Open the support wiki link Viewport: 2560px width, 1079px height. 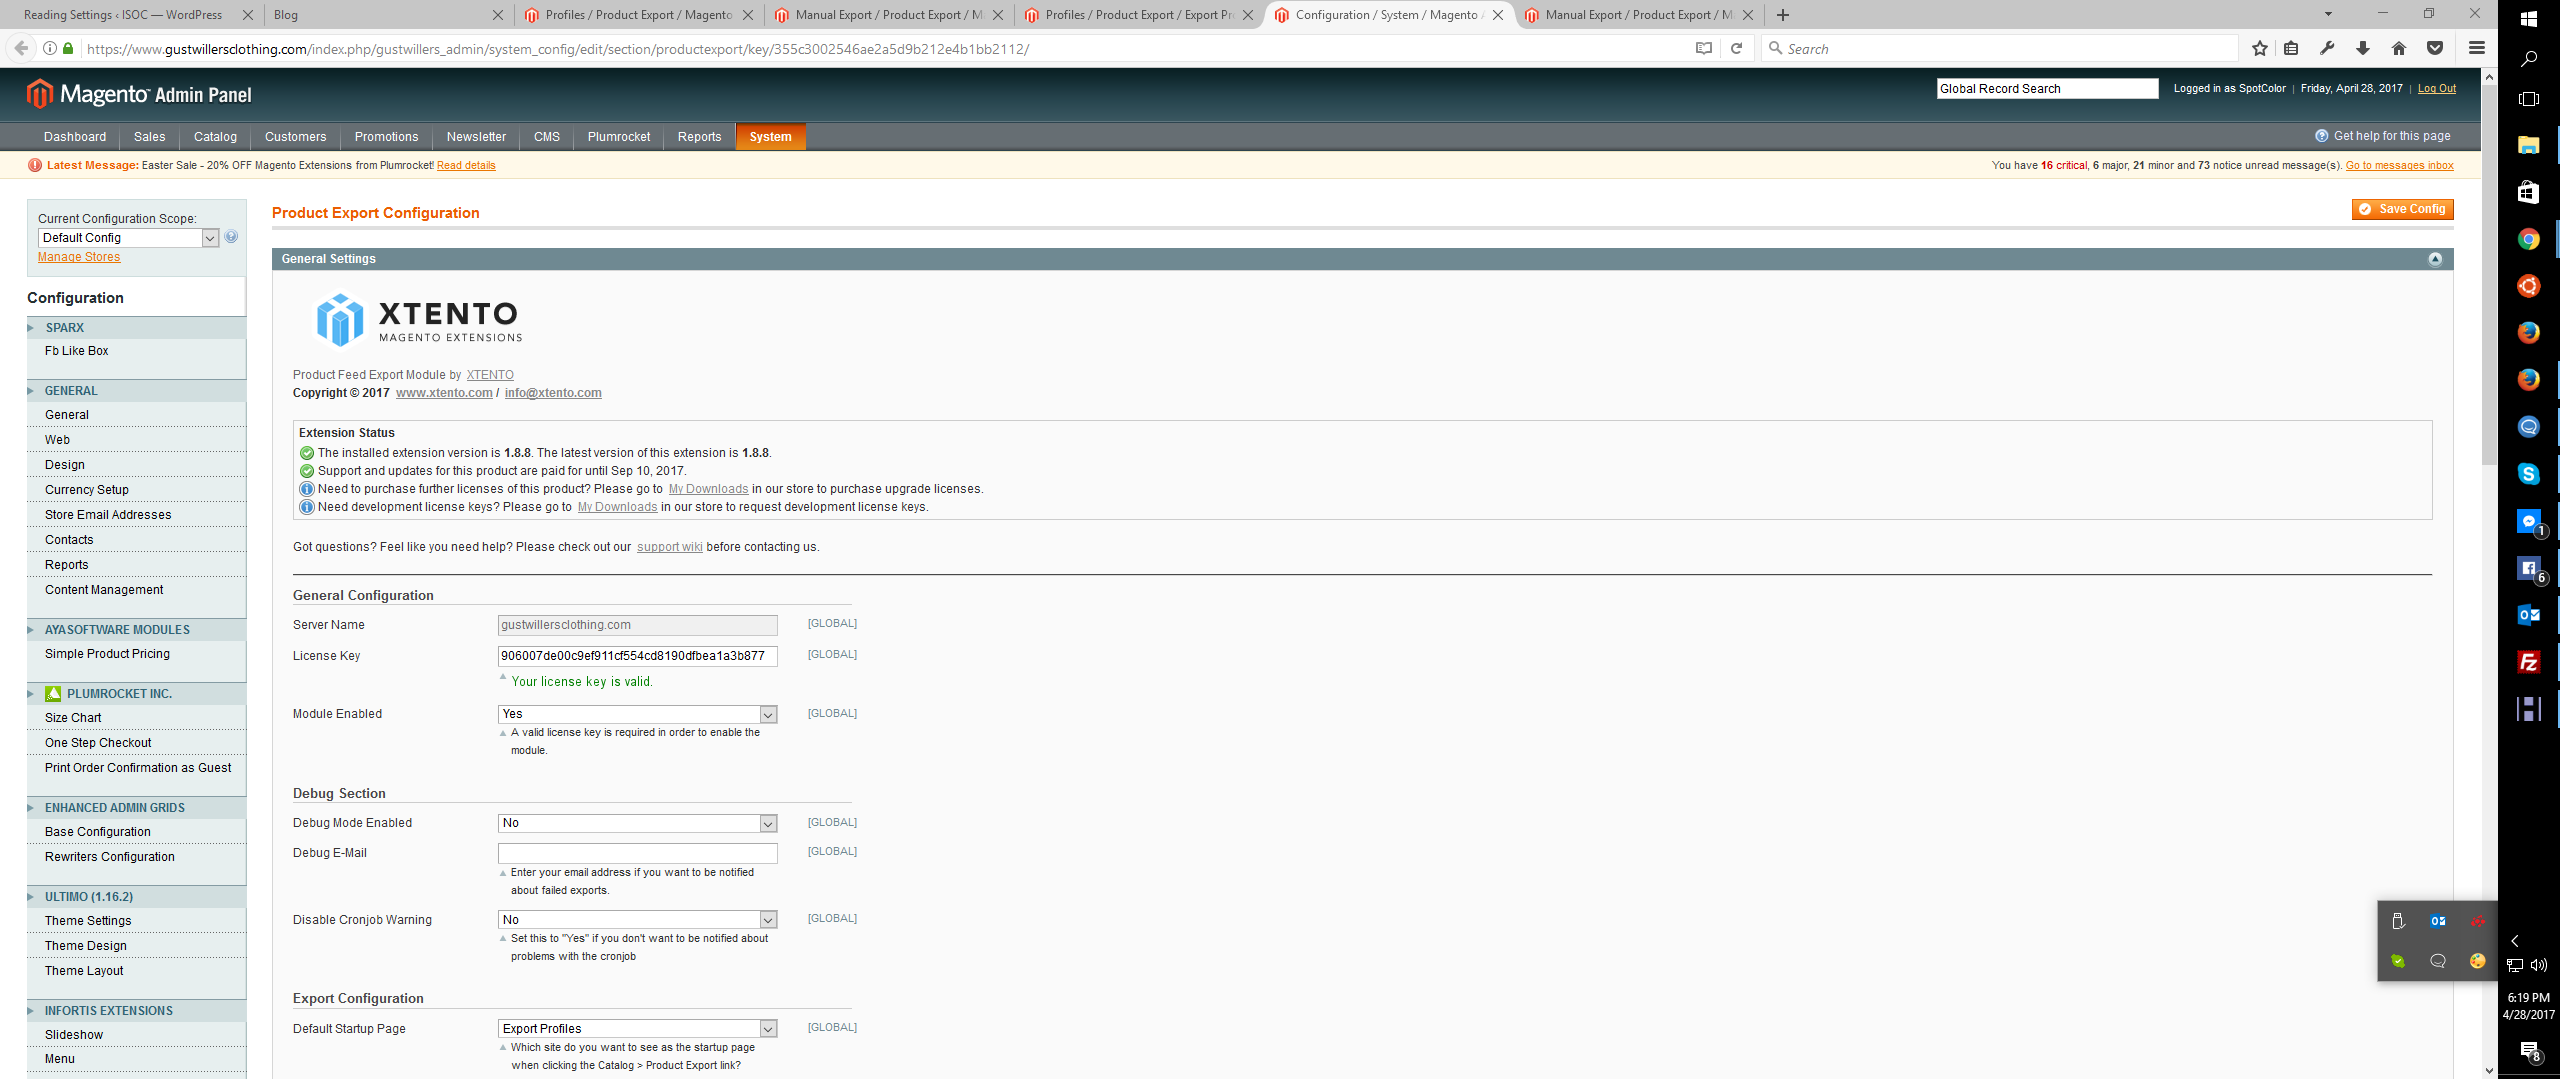tap(669, 547)
